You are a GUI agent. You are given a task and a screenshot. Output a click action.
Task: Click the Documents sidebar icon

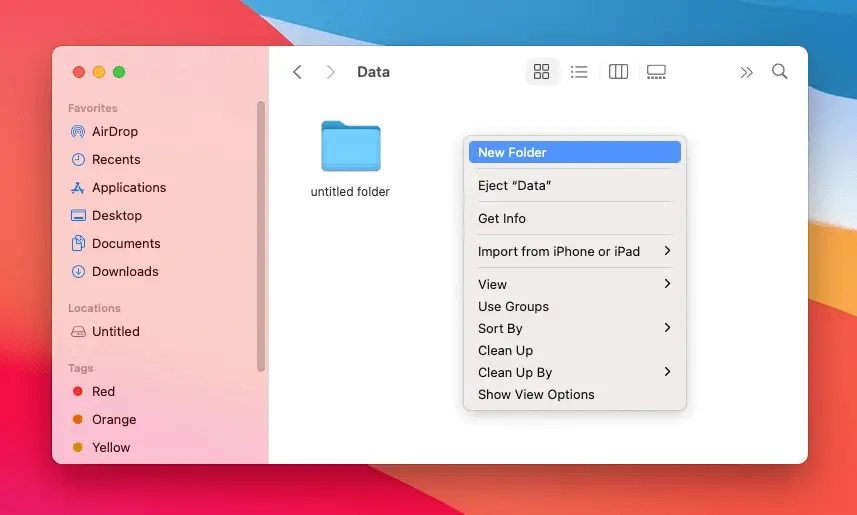coord(78,243)
